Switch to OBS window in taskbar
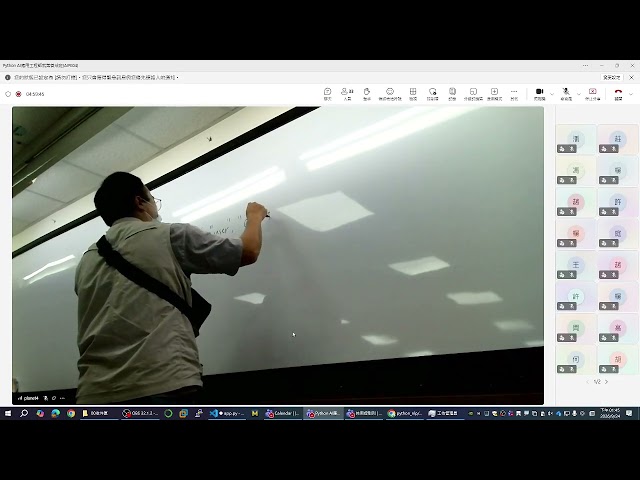The width and height of the screenshot is (640, 480). [x=140, y=413]
